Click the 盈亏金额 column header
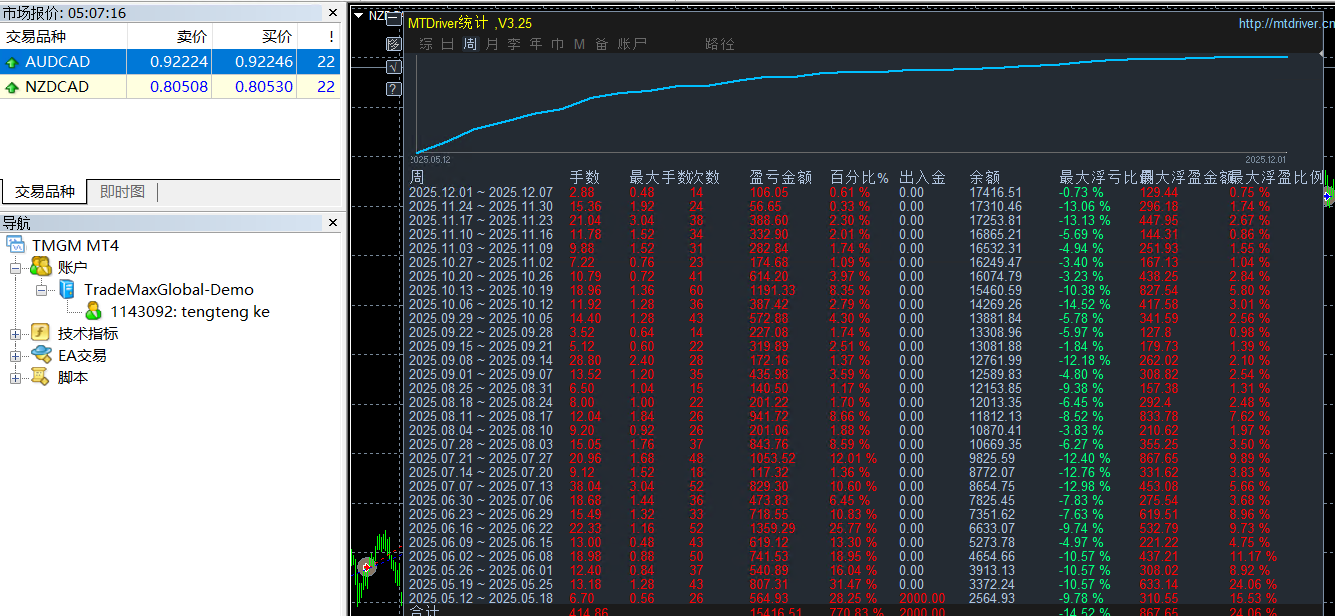The image size is (1335, 616). coord(780,177)
